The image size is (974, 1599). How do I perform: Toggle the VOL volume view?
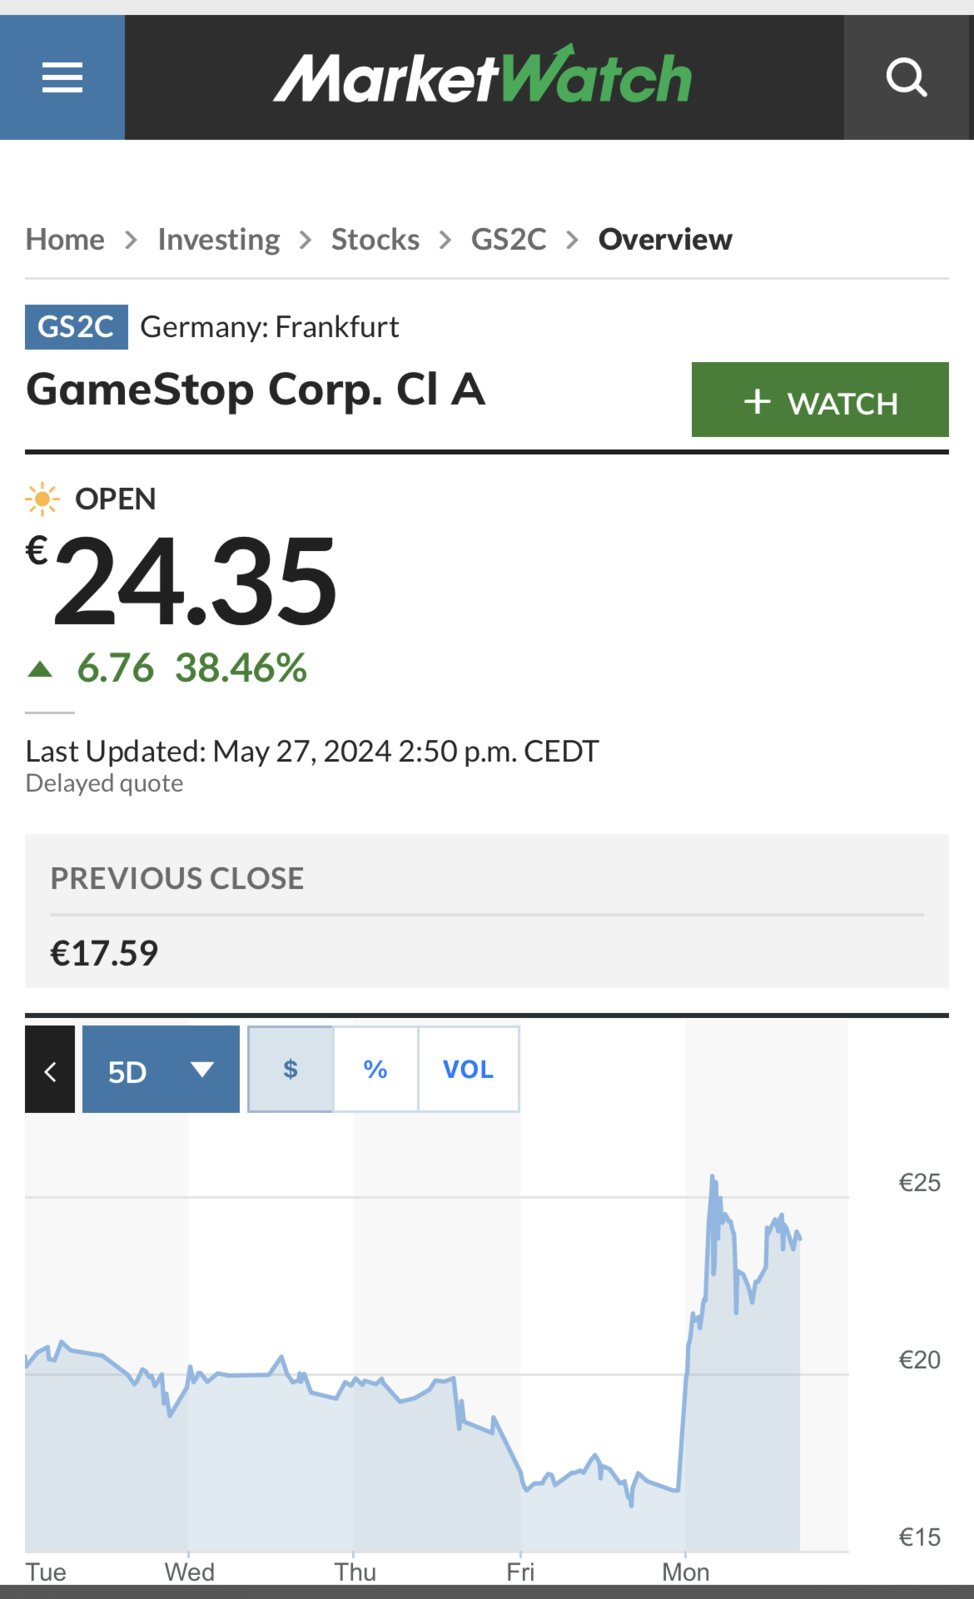(x=468, y=1069)
